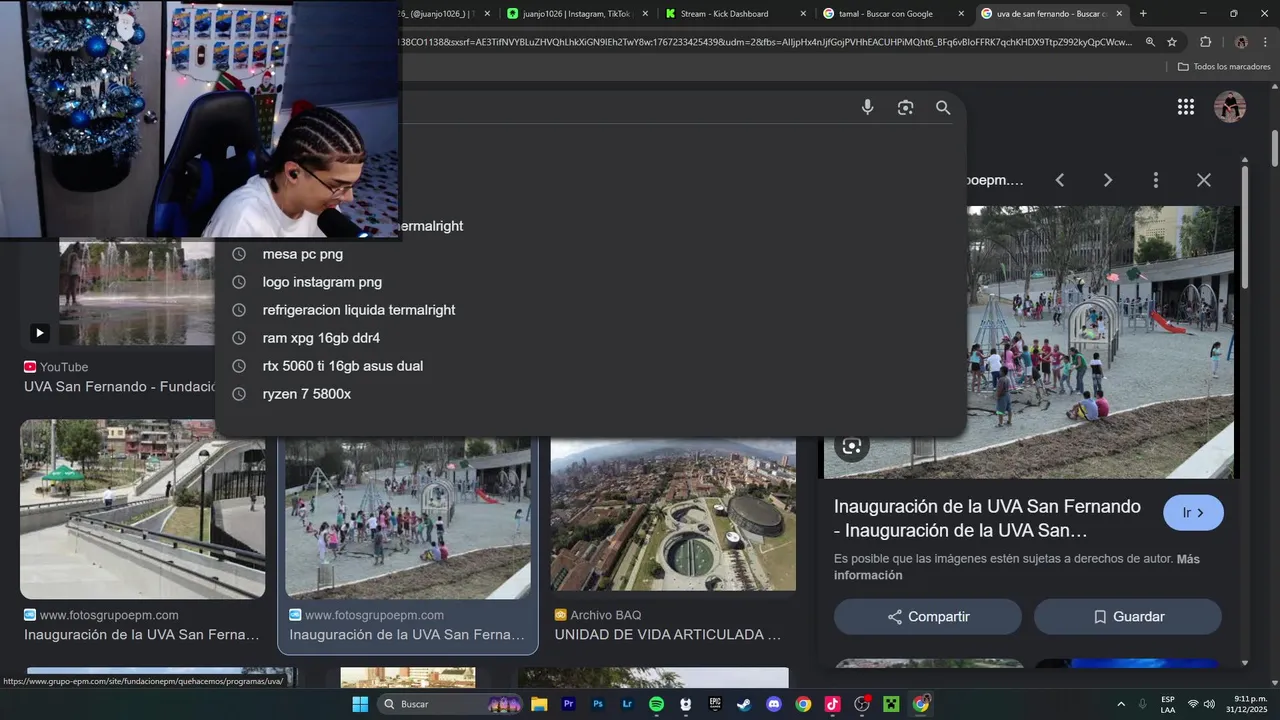Screen dimensions: 1280x720
Task: Open the Más información link
Action: pos(1016,567)
